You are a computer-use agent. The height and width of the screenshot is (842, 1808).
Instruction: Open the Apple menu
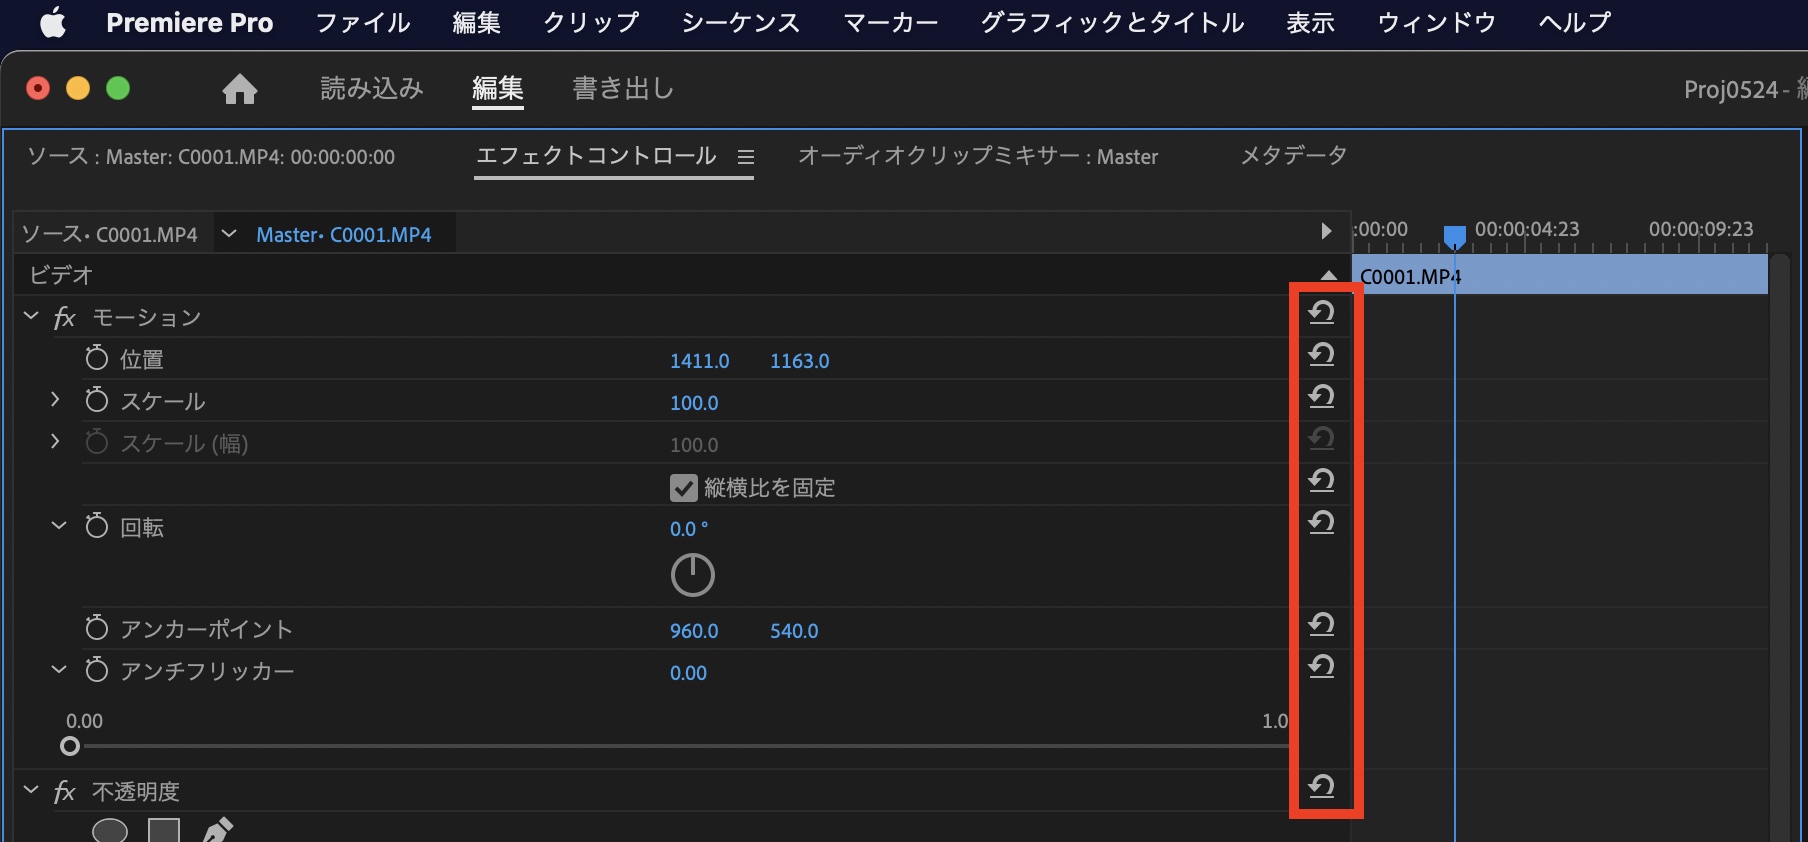point(53,22)
